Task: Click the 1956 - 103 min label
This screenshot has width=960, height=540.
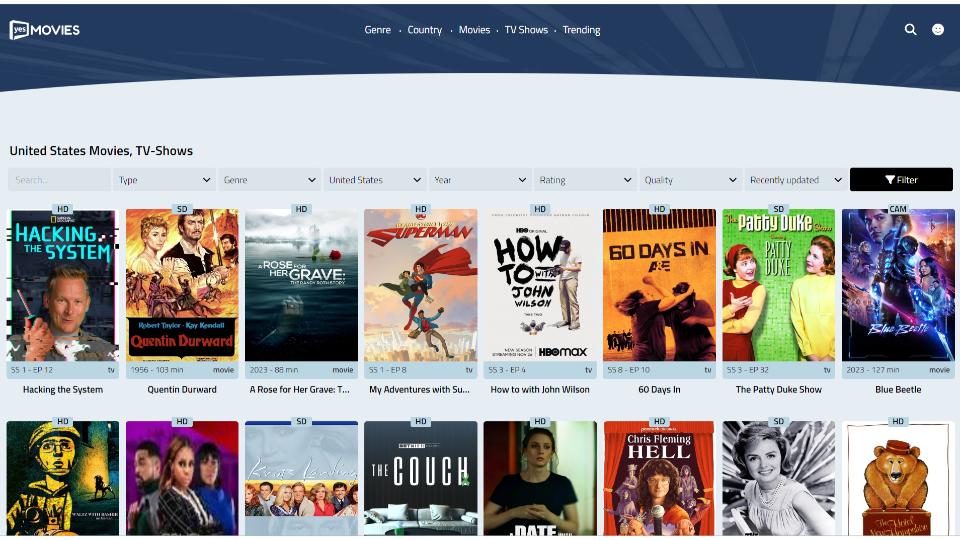Action: pyautogui.click(x=157, y=370)
